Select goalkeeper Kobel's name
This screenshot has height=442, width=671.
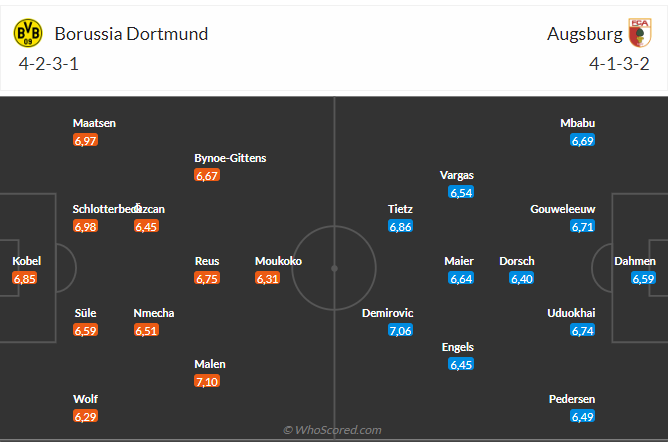point(26,261)
